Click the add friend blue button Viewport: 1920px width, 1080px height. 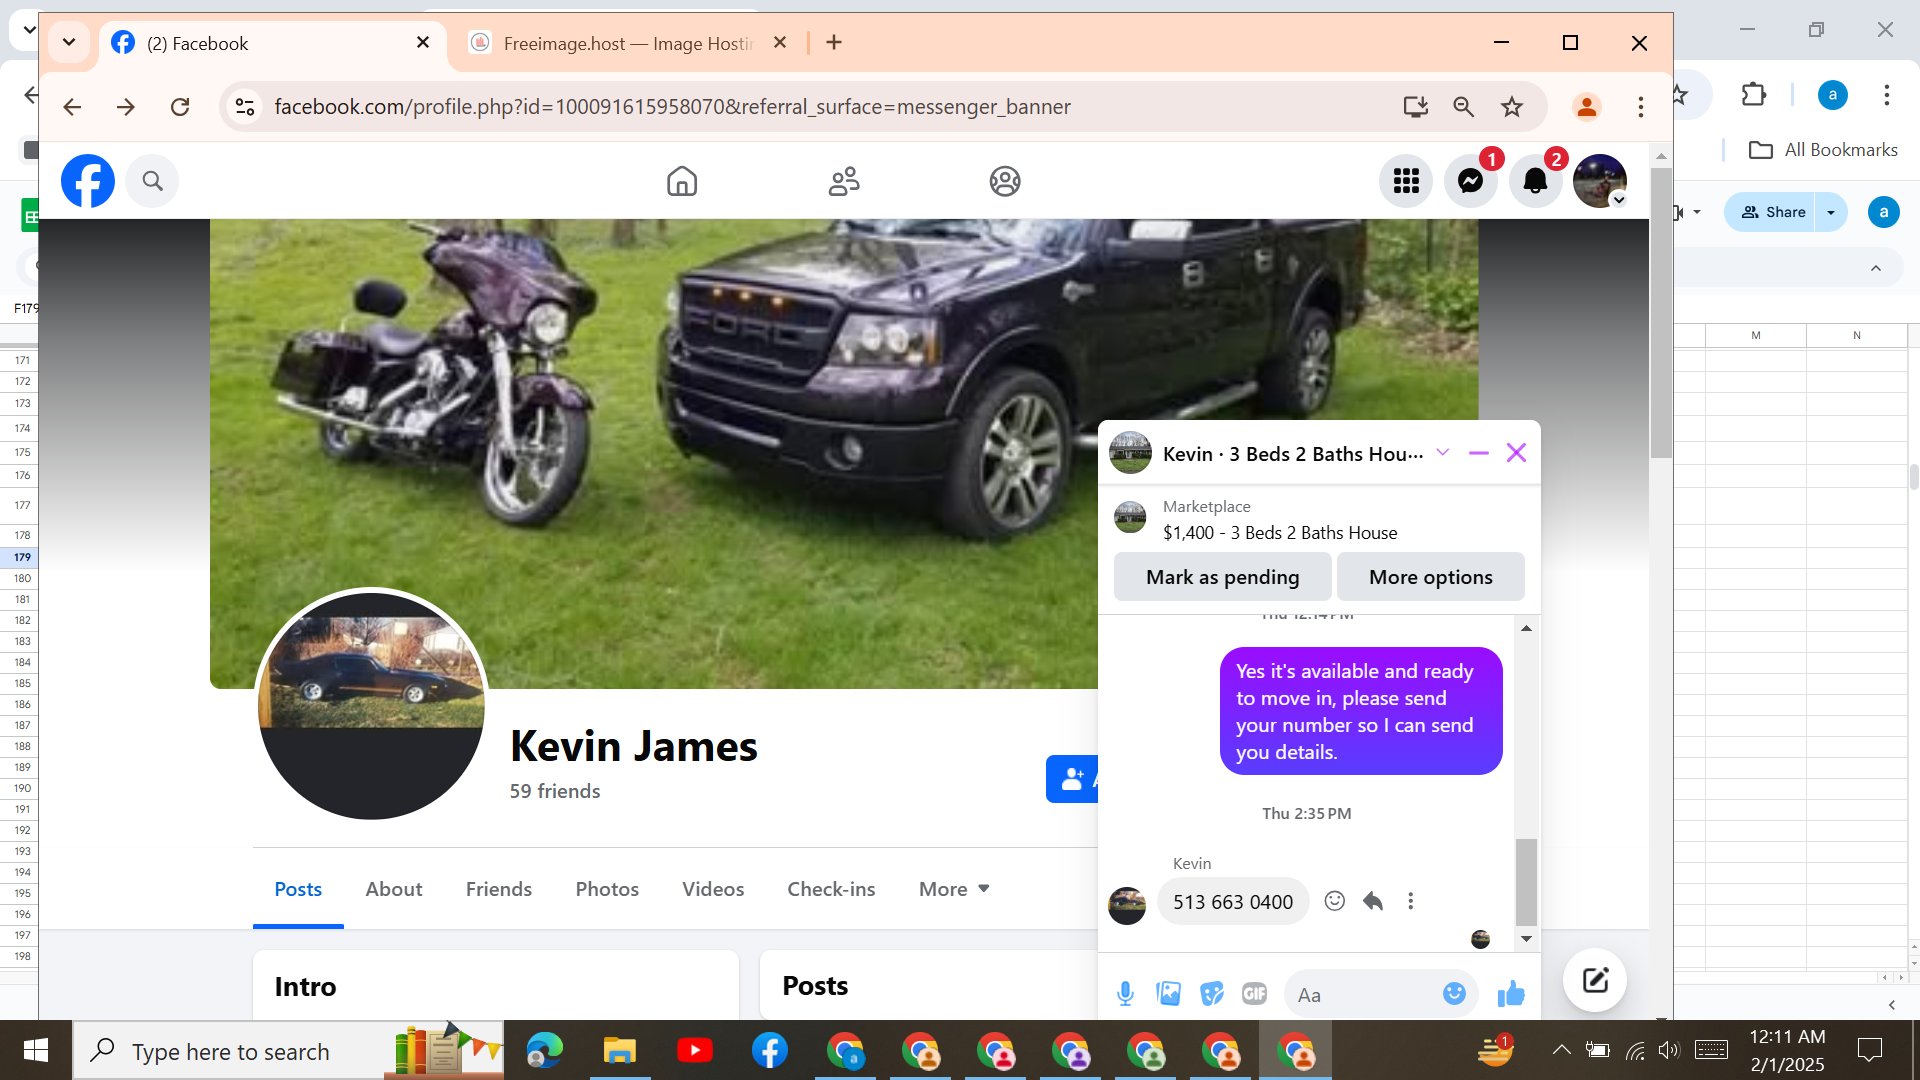tap(1072, 779)
